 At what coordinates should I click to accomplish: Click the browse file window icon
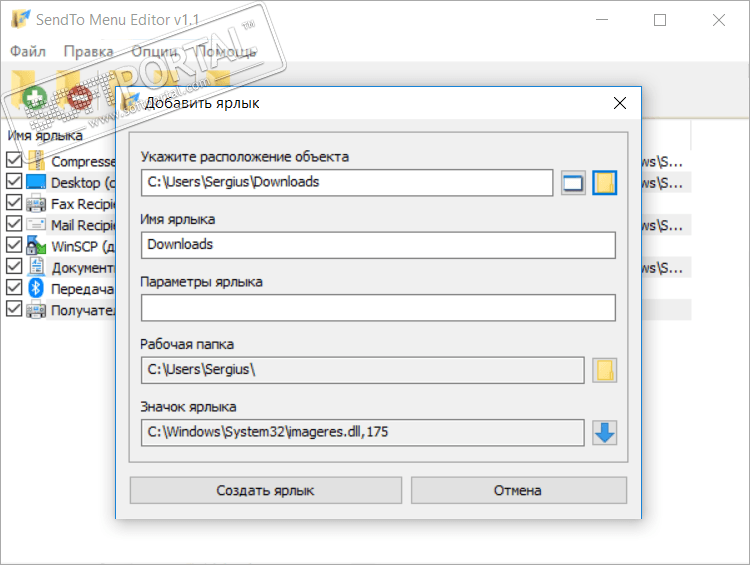click(573, 183)
